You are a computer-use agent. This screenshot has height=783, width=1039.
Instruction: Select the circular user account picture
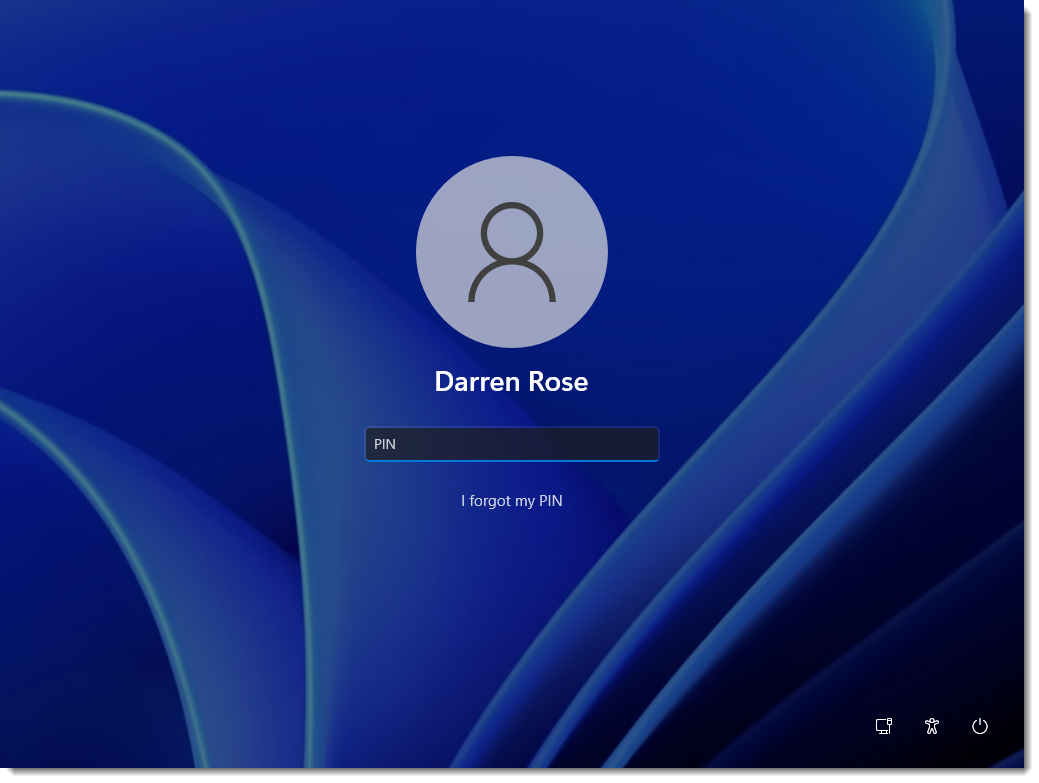coord(511,252)
